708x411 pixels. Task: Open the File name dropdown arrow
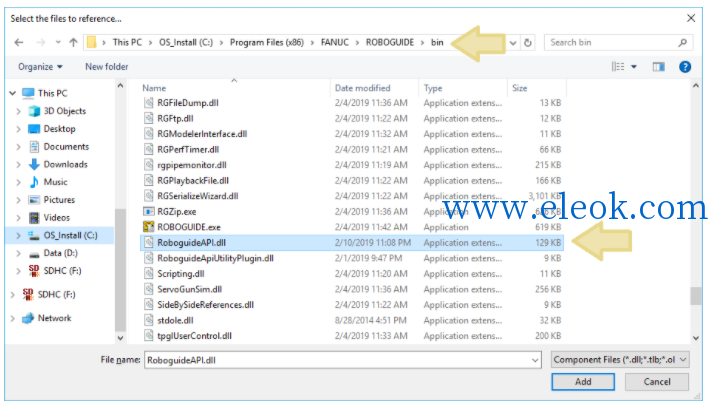click(535, 360)
